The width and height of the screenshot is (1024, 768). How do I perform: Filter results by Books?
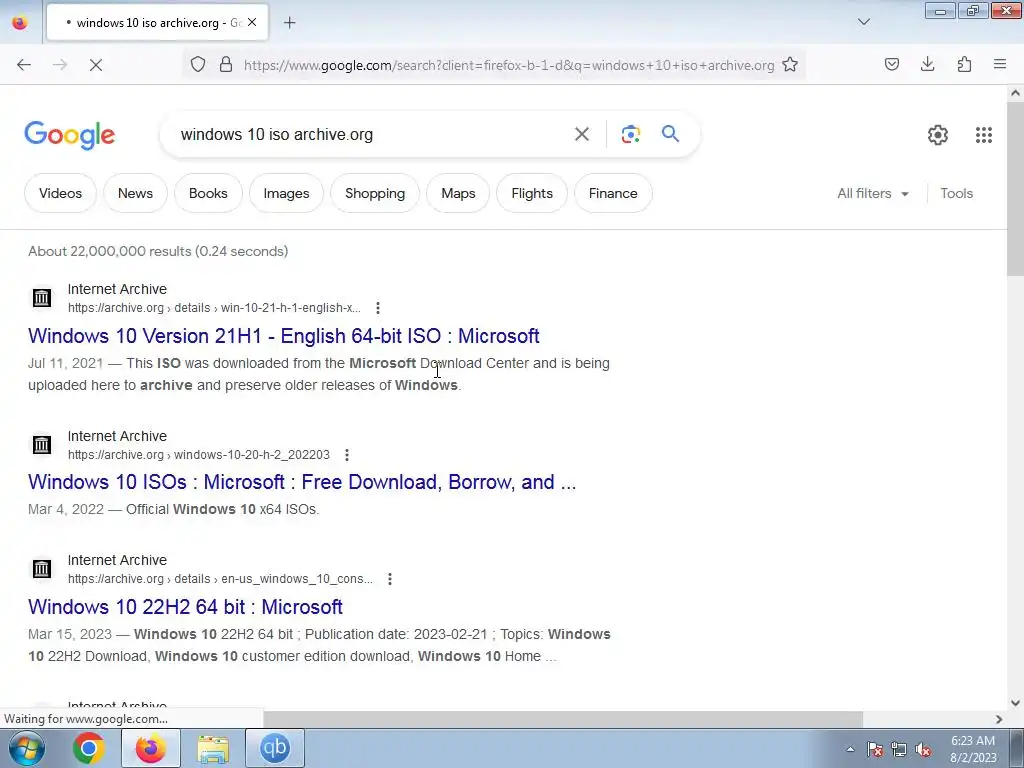(x=208, y=193)
